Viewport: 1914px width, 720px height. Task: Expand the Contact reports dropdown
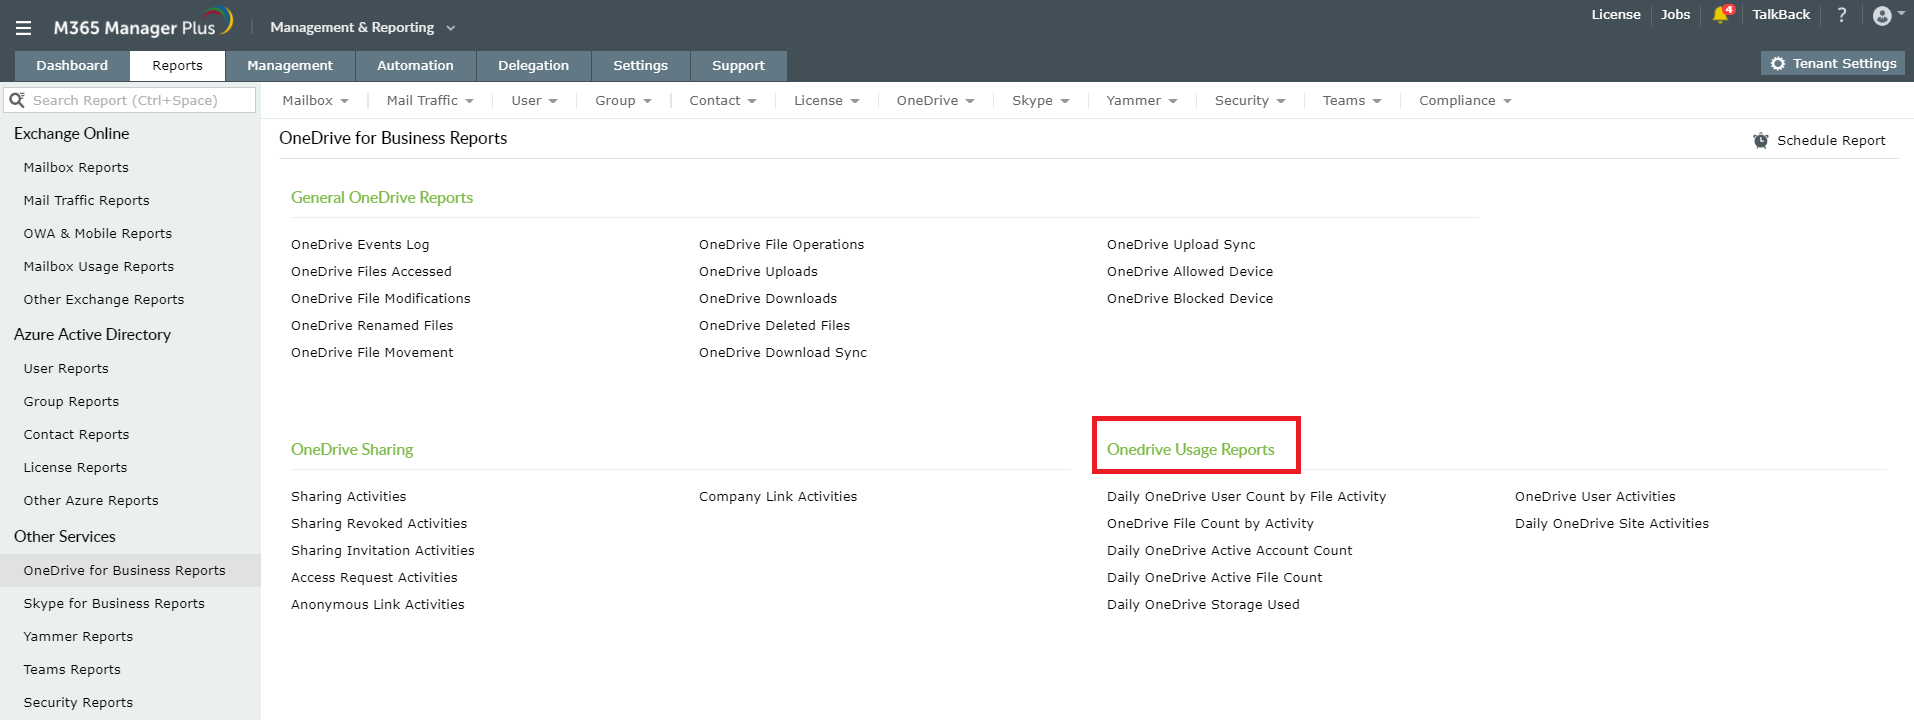(x=723, y=101)
